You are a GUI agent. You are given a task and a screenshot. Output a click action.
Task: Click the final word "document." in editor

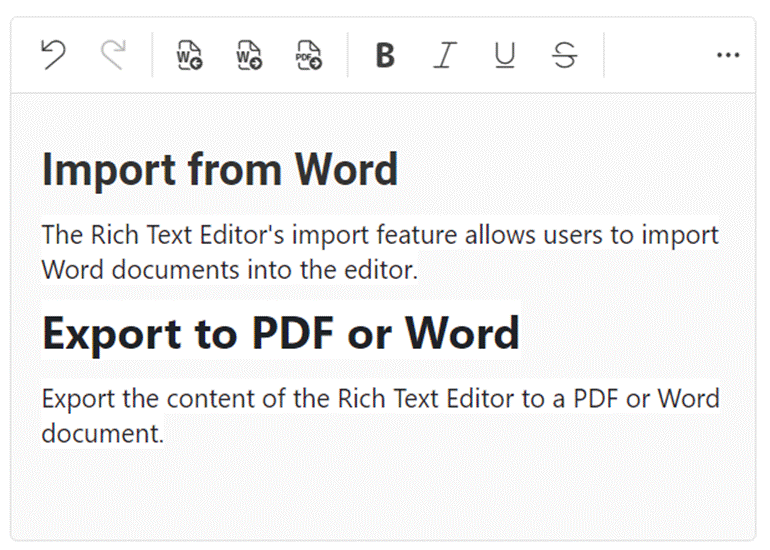coord(102,434)
